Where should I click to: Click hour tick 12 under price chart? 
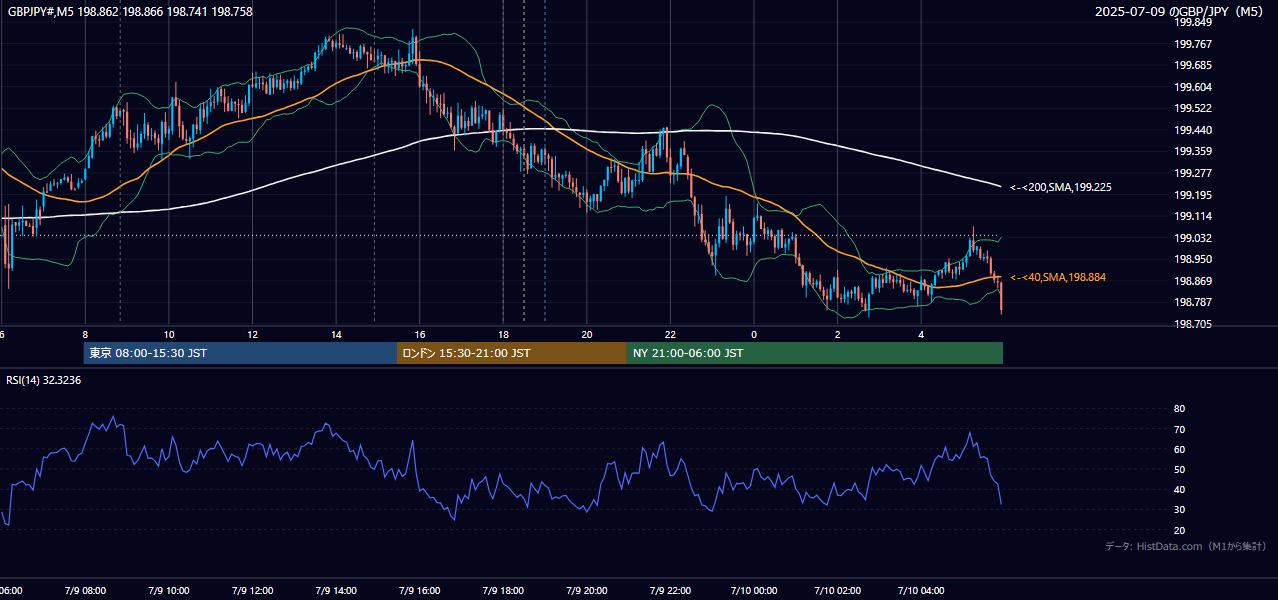253,334
